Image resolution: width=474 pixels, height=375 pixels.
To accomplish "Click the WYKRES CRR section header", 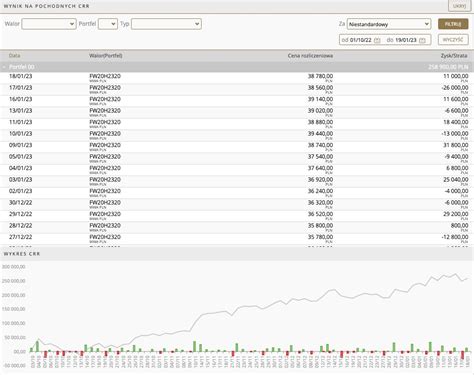I will [22, 254].
